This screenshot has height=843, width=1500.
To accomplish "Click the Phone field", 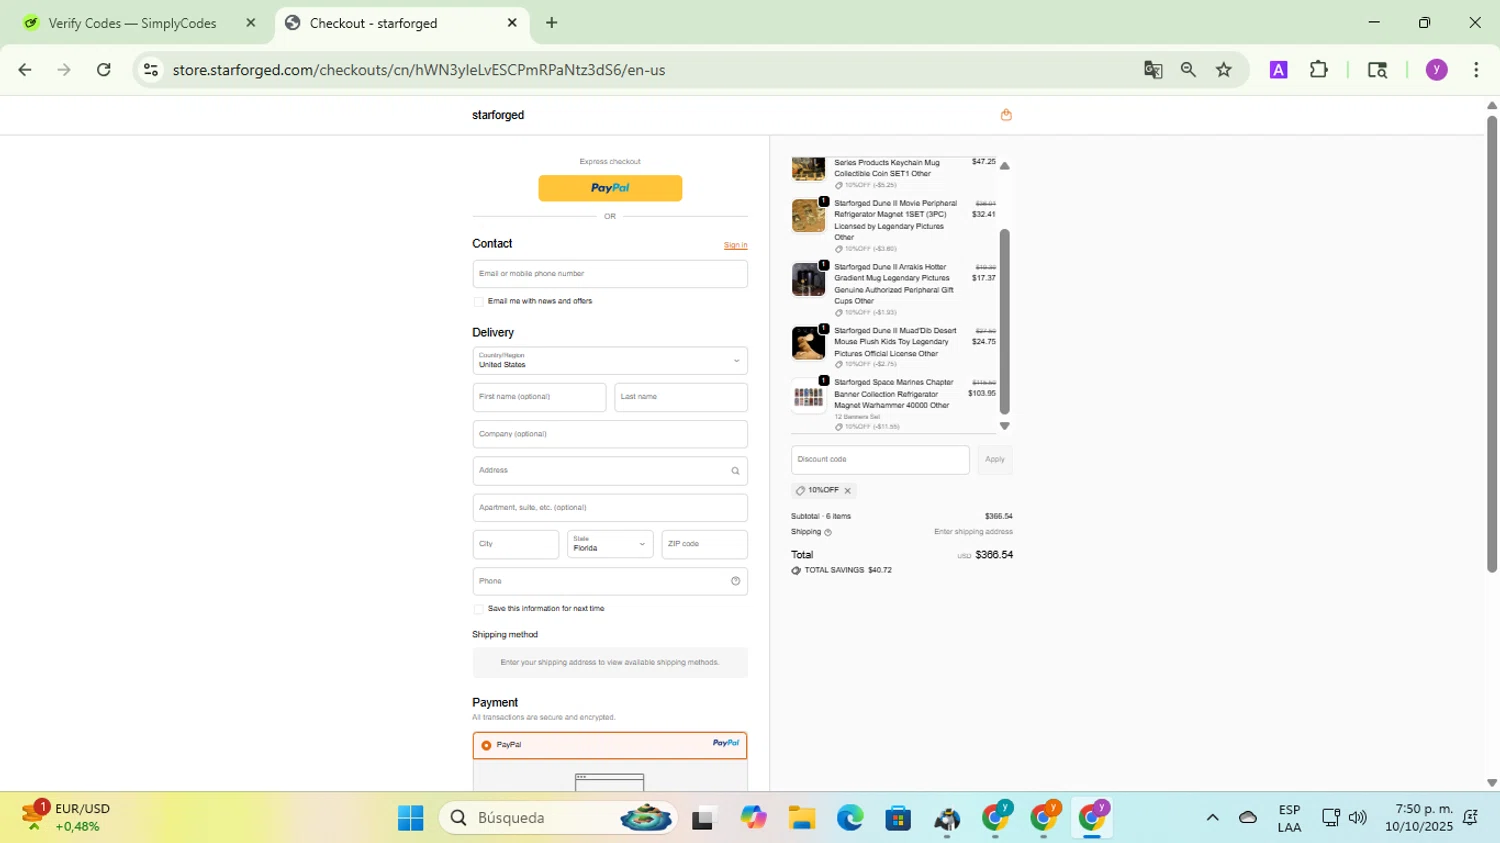I will coord(610,581).
